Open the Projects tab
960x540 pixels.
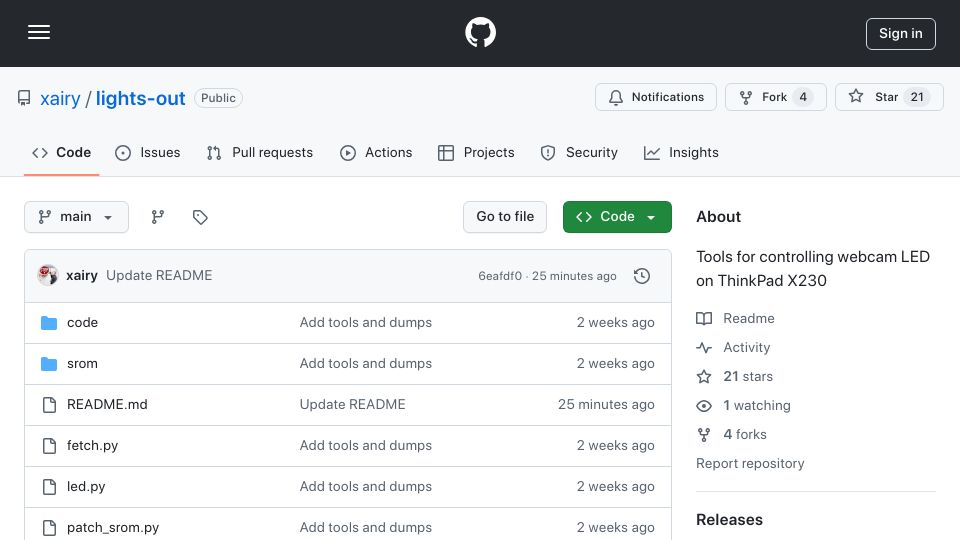point(476,152)
